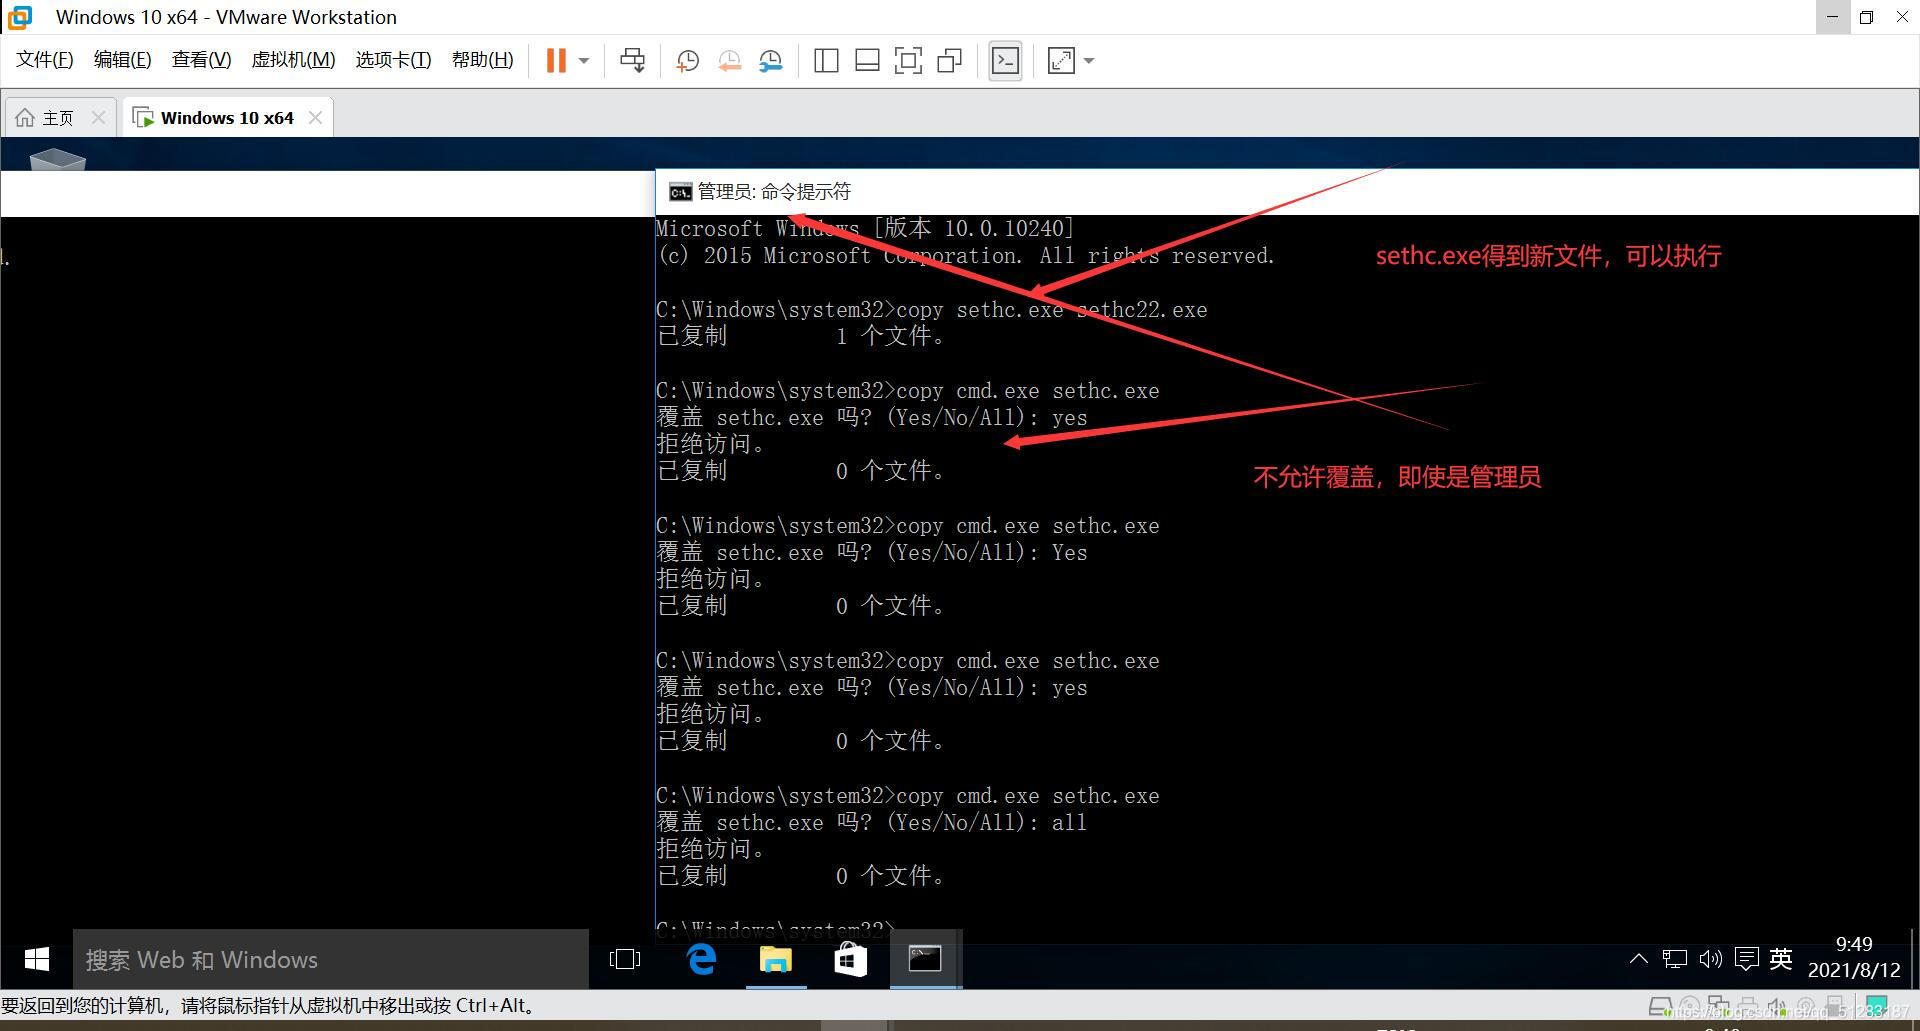This screenshot has height=1031, width=1920.
Task: Enter full screen mode
Action: pos(908,61)
